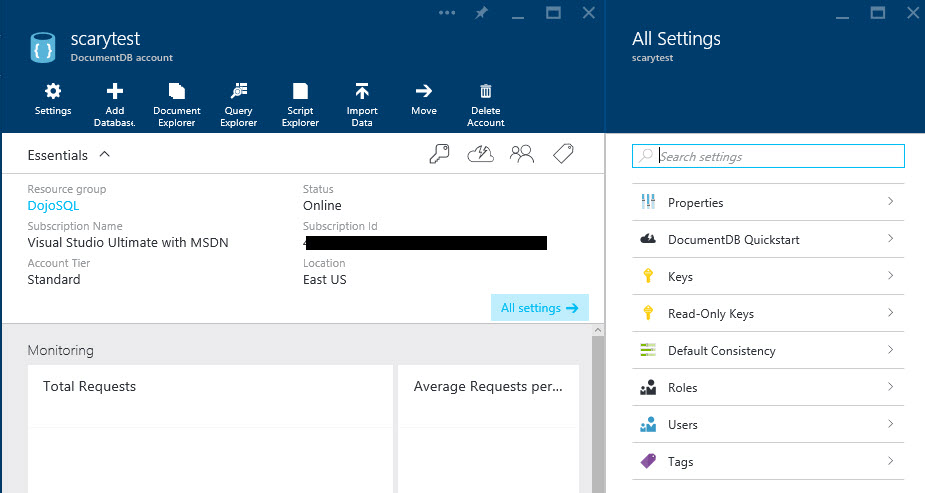
Task: Click the blade vertical scrollbar thumb
Action: (598, 414)
